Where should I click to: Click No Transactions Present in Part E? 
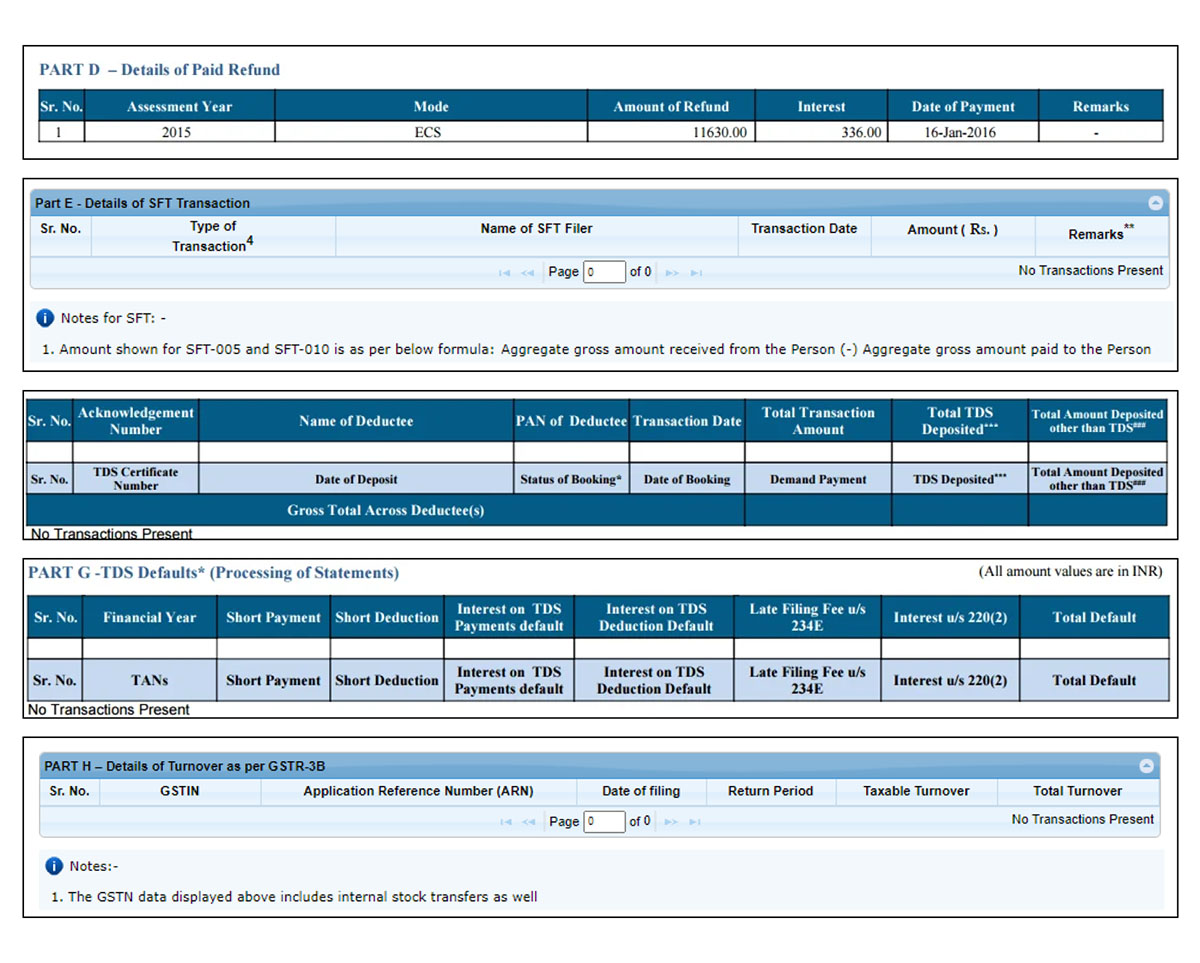click(x=1091, y=270)
